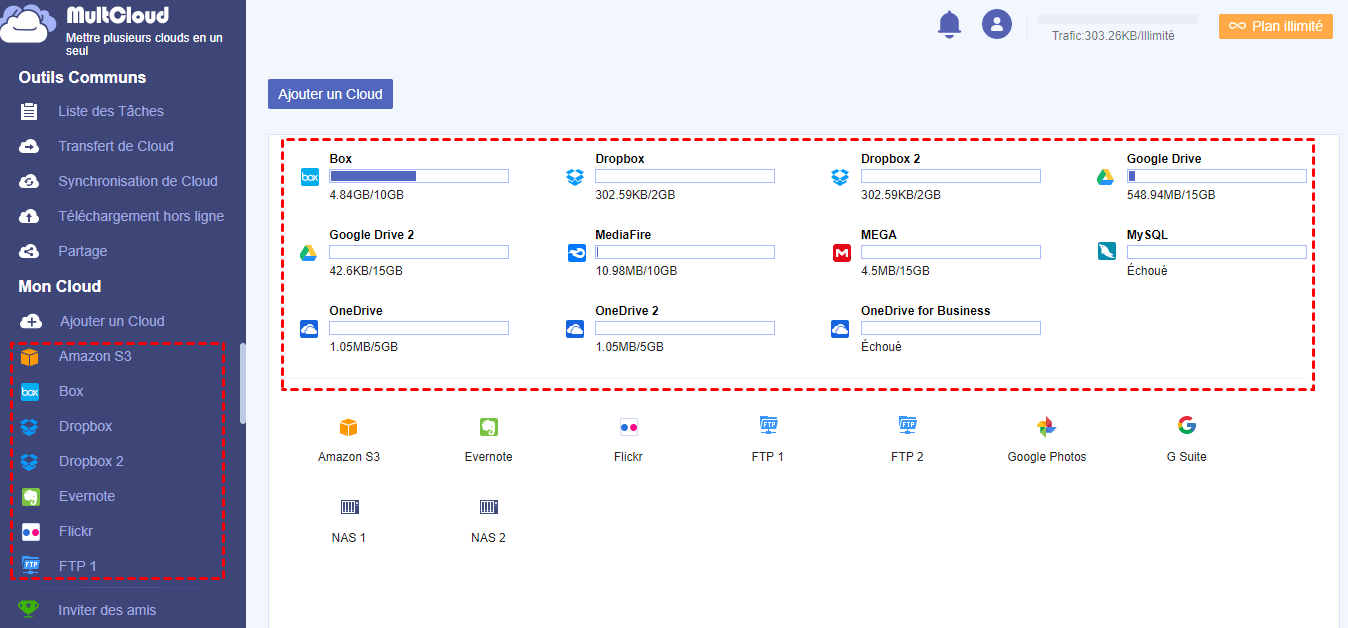
Task: Open the MySQL drive icon
Action: 1106,252
